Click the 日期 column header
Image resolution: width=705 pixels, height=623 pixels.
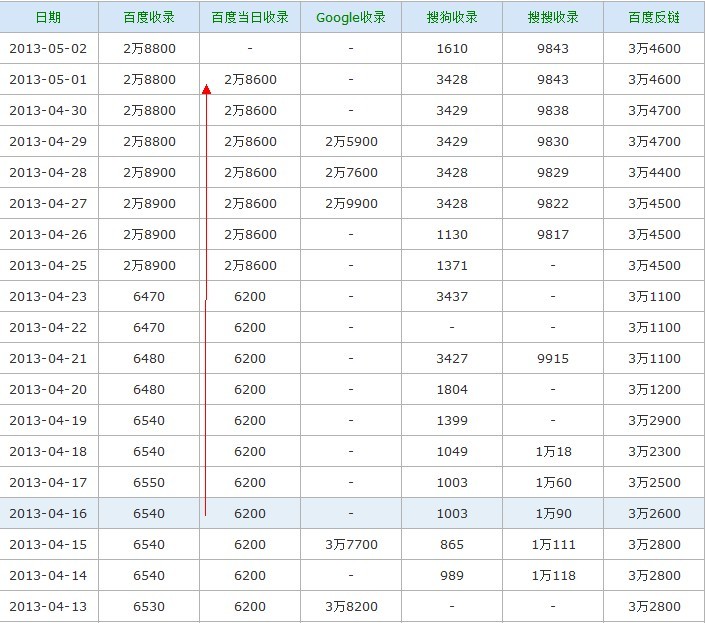(x=48, y=17)
